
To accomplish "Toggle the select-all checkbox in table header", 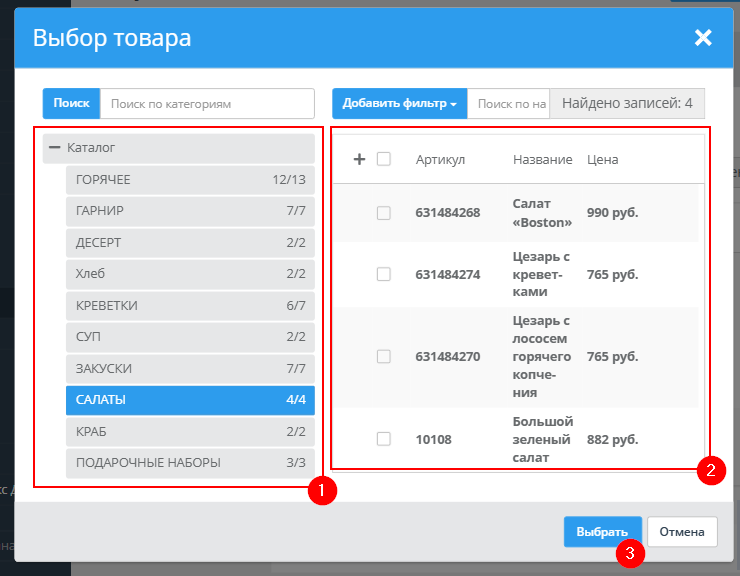I will [384, 159].
